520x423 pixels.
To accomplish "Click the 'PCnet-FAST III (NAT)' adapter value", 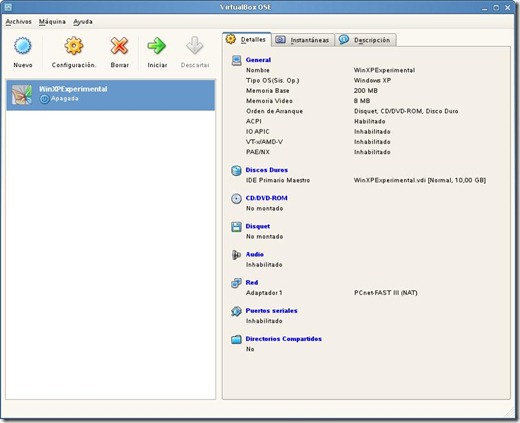I will tap(385, 293).
